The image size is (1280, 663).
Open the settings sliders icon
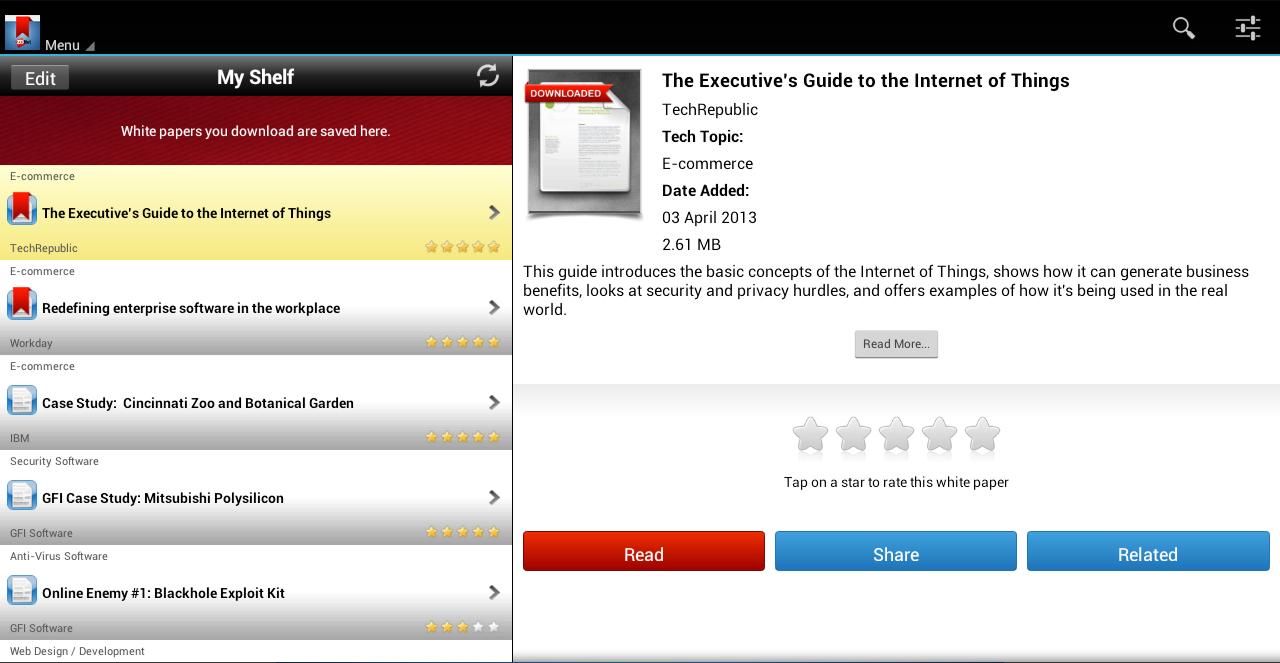click(1247, 28)
